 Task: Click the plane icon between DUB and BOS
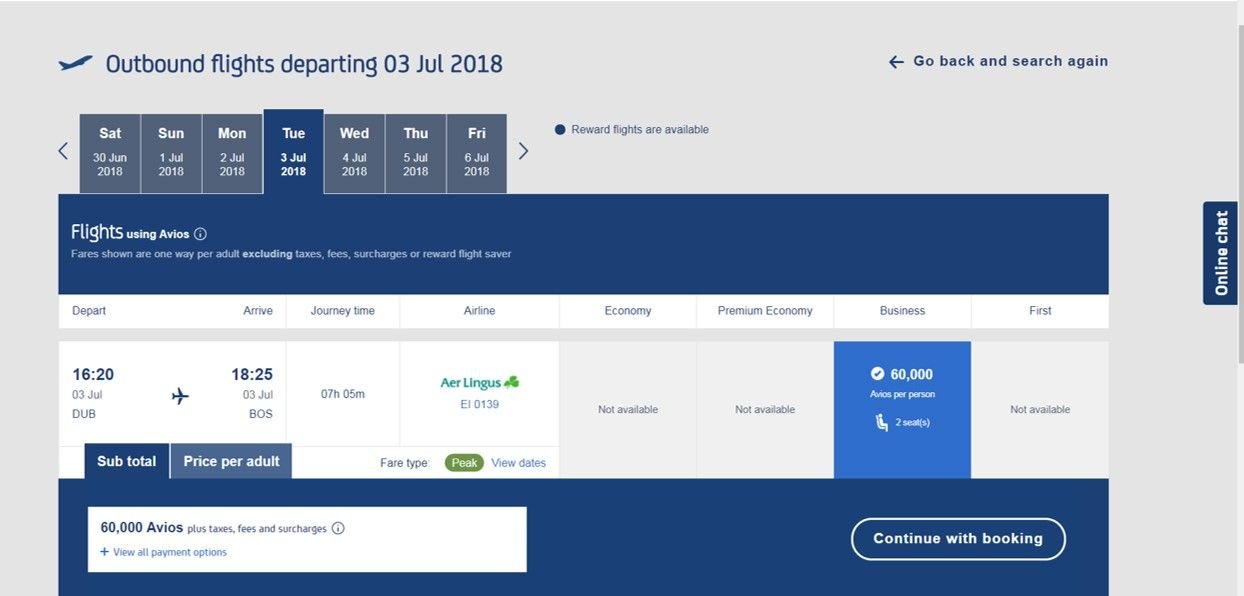(180, 396)
